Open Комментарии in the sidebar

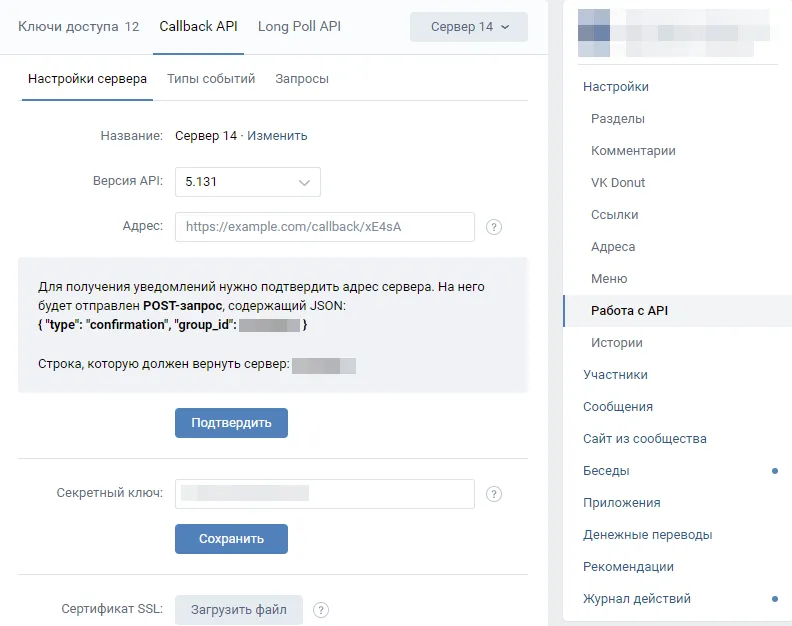coord(633,151)
